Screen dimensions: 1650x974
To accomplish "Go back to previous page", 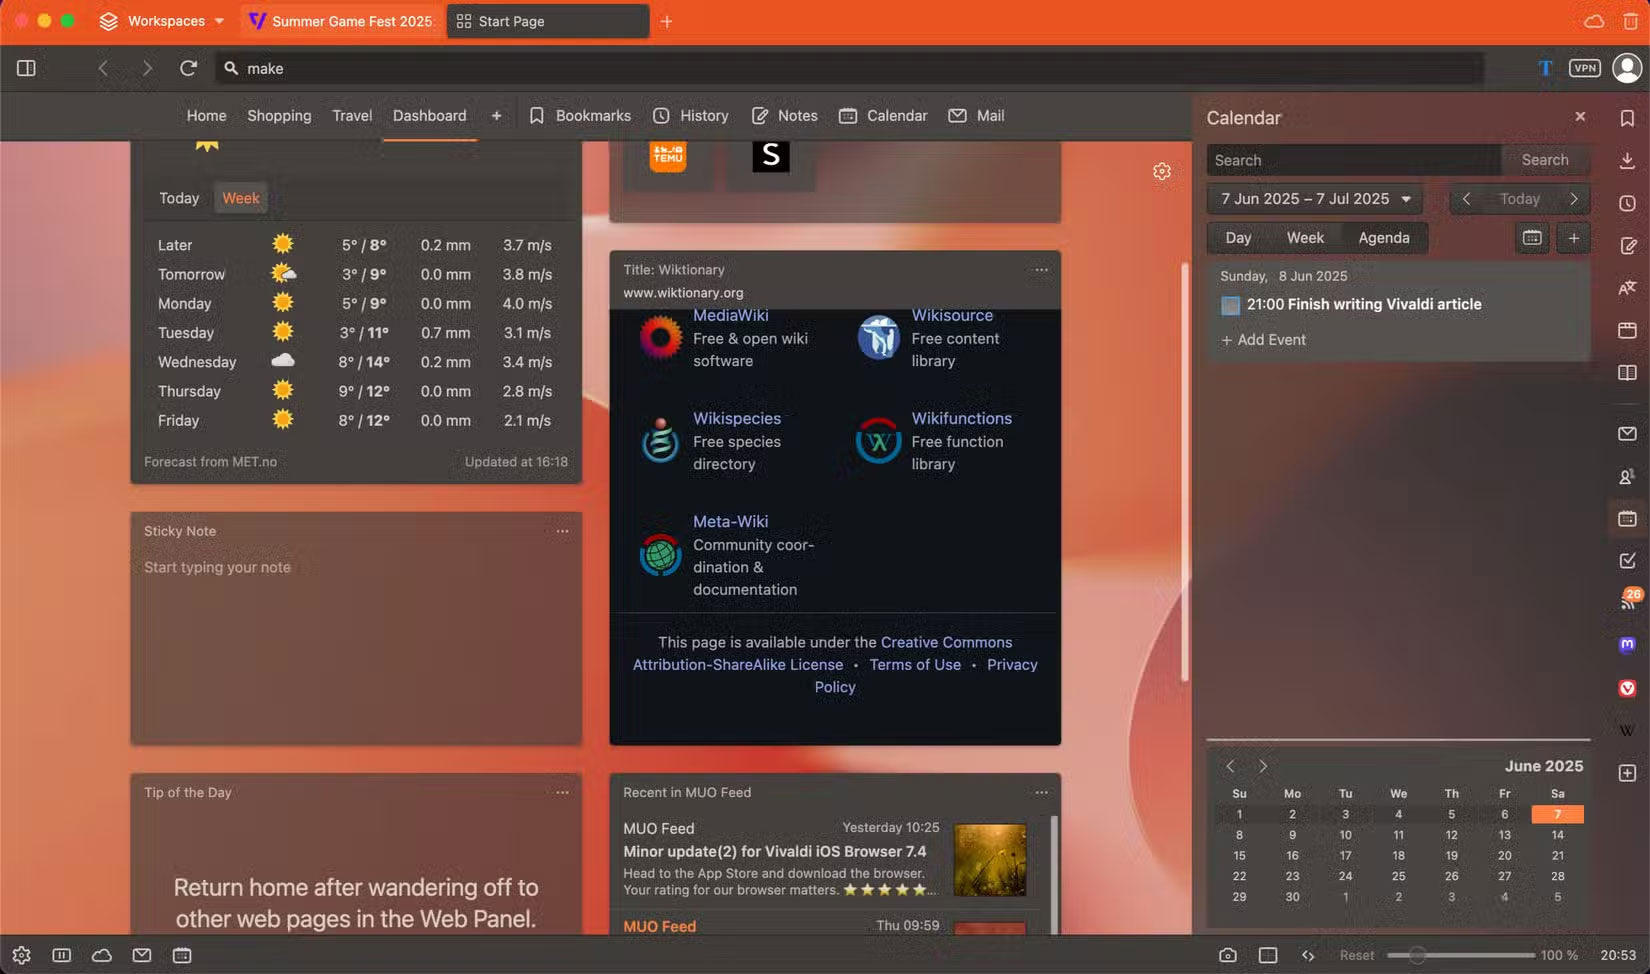I will [x=103, y=68].
